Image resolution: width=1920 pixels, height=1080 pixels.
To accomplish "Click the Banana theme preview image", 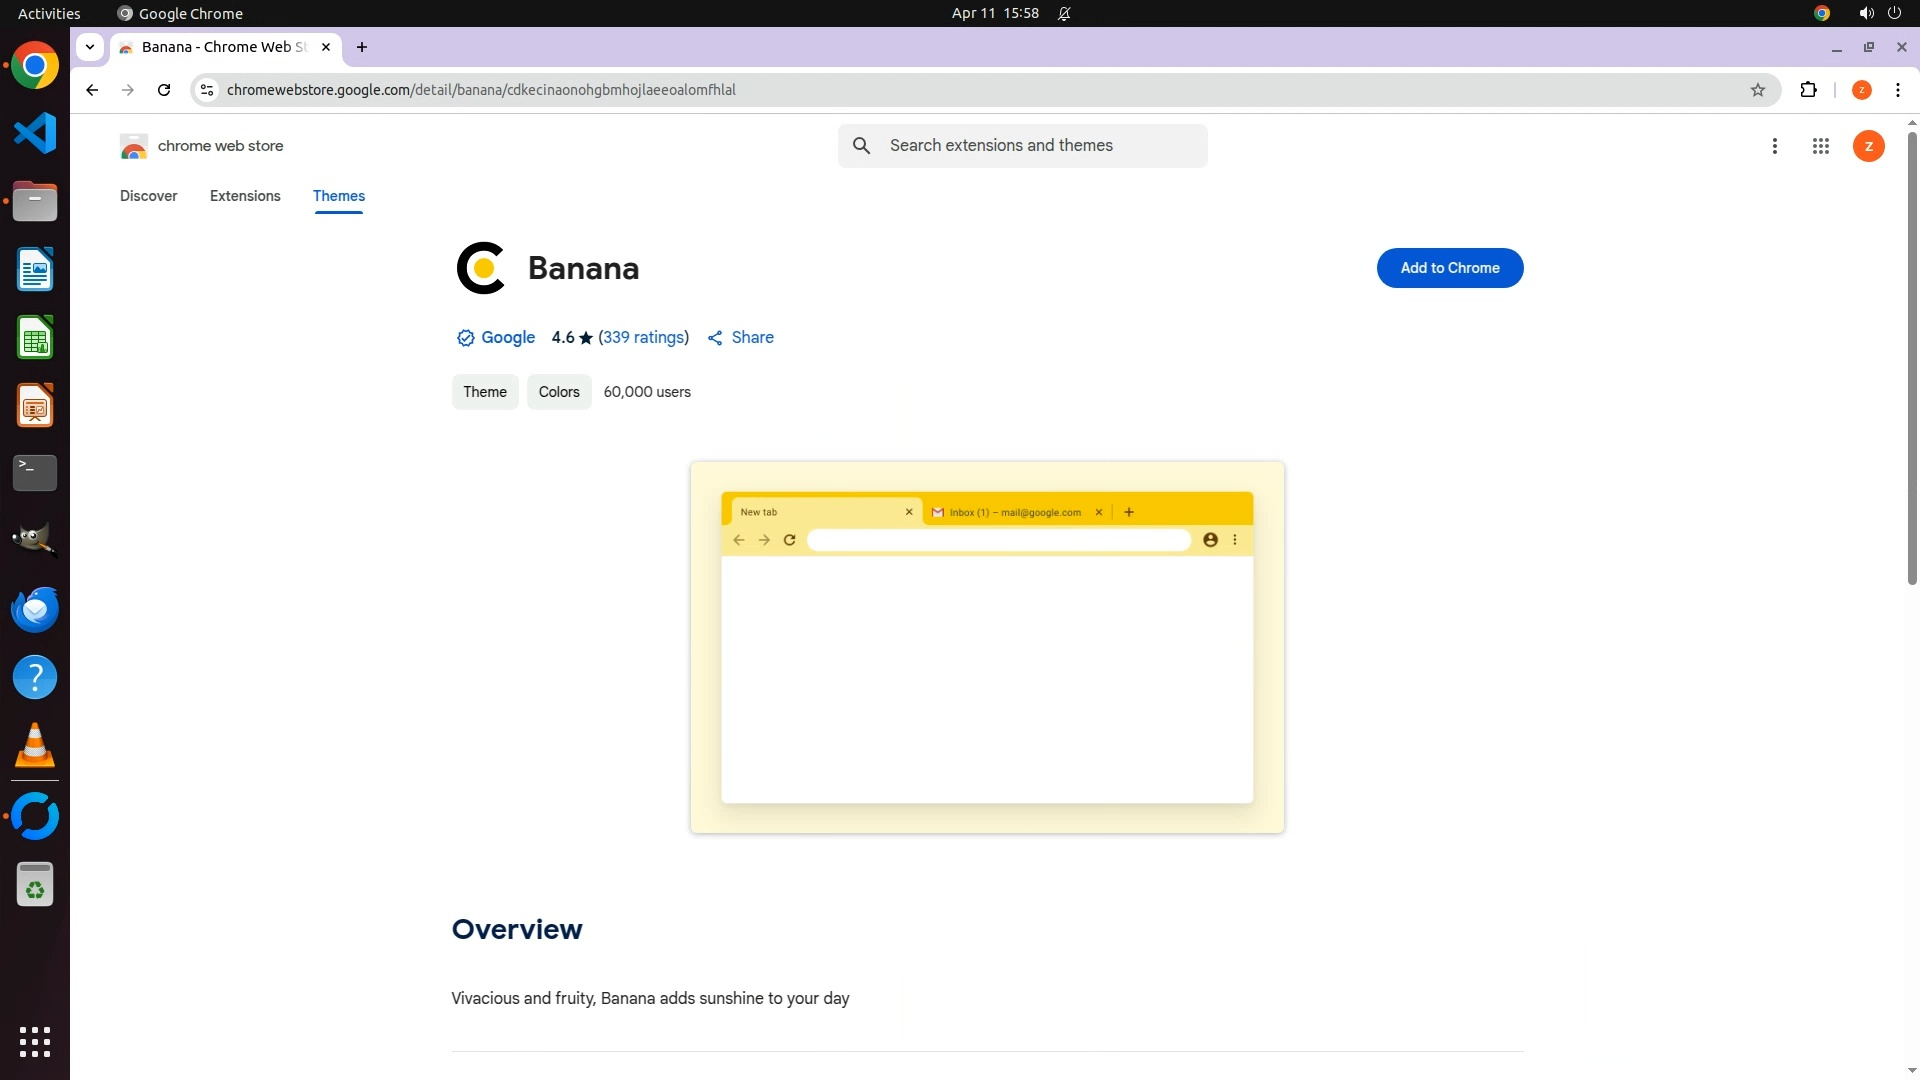I will [986, 647].
